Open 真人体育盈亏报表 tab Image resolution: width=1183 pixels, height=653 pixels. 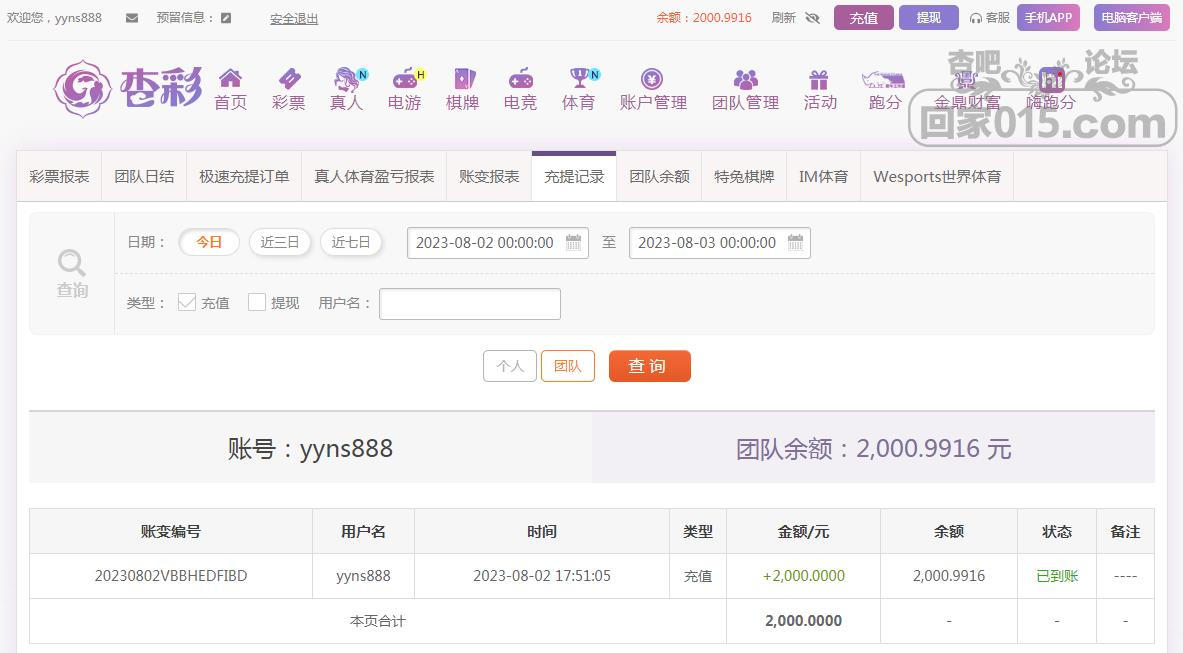coord(374,176)
